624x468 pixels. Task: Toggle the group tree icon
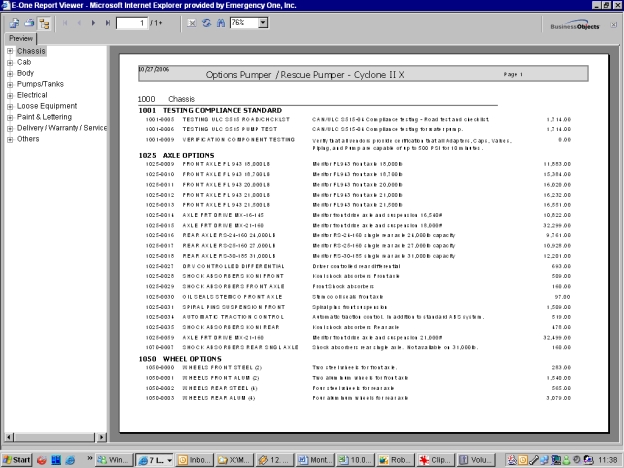click(44, 23)
